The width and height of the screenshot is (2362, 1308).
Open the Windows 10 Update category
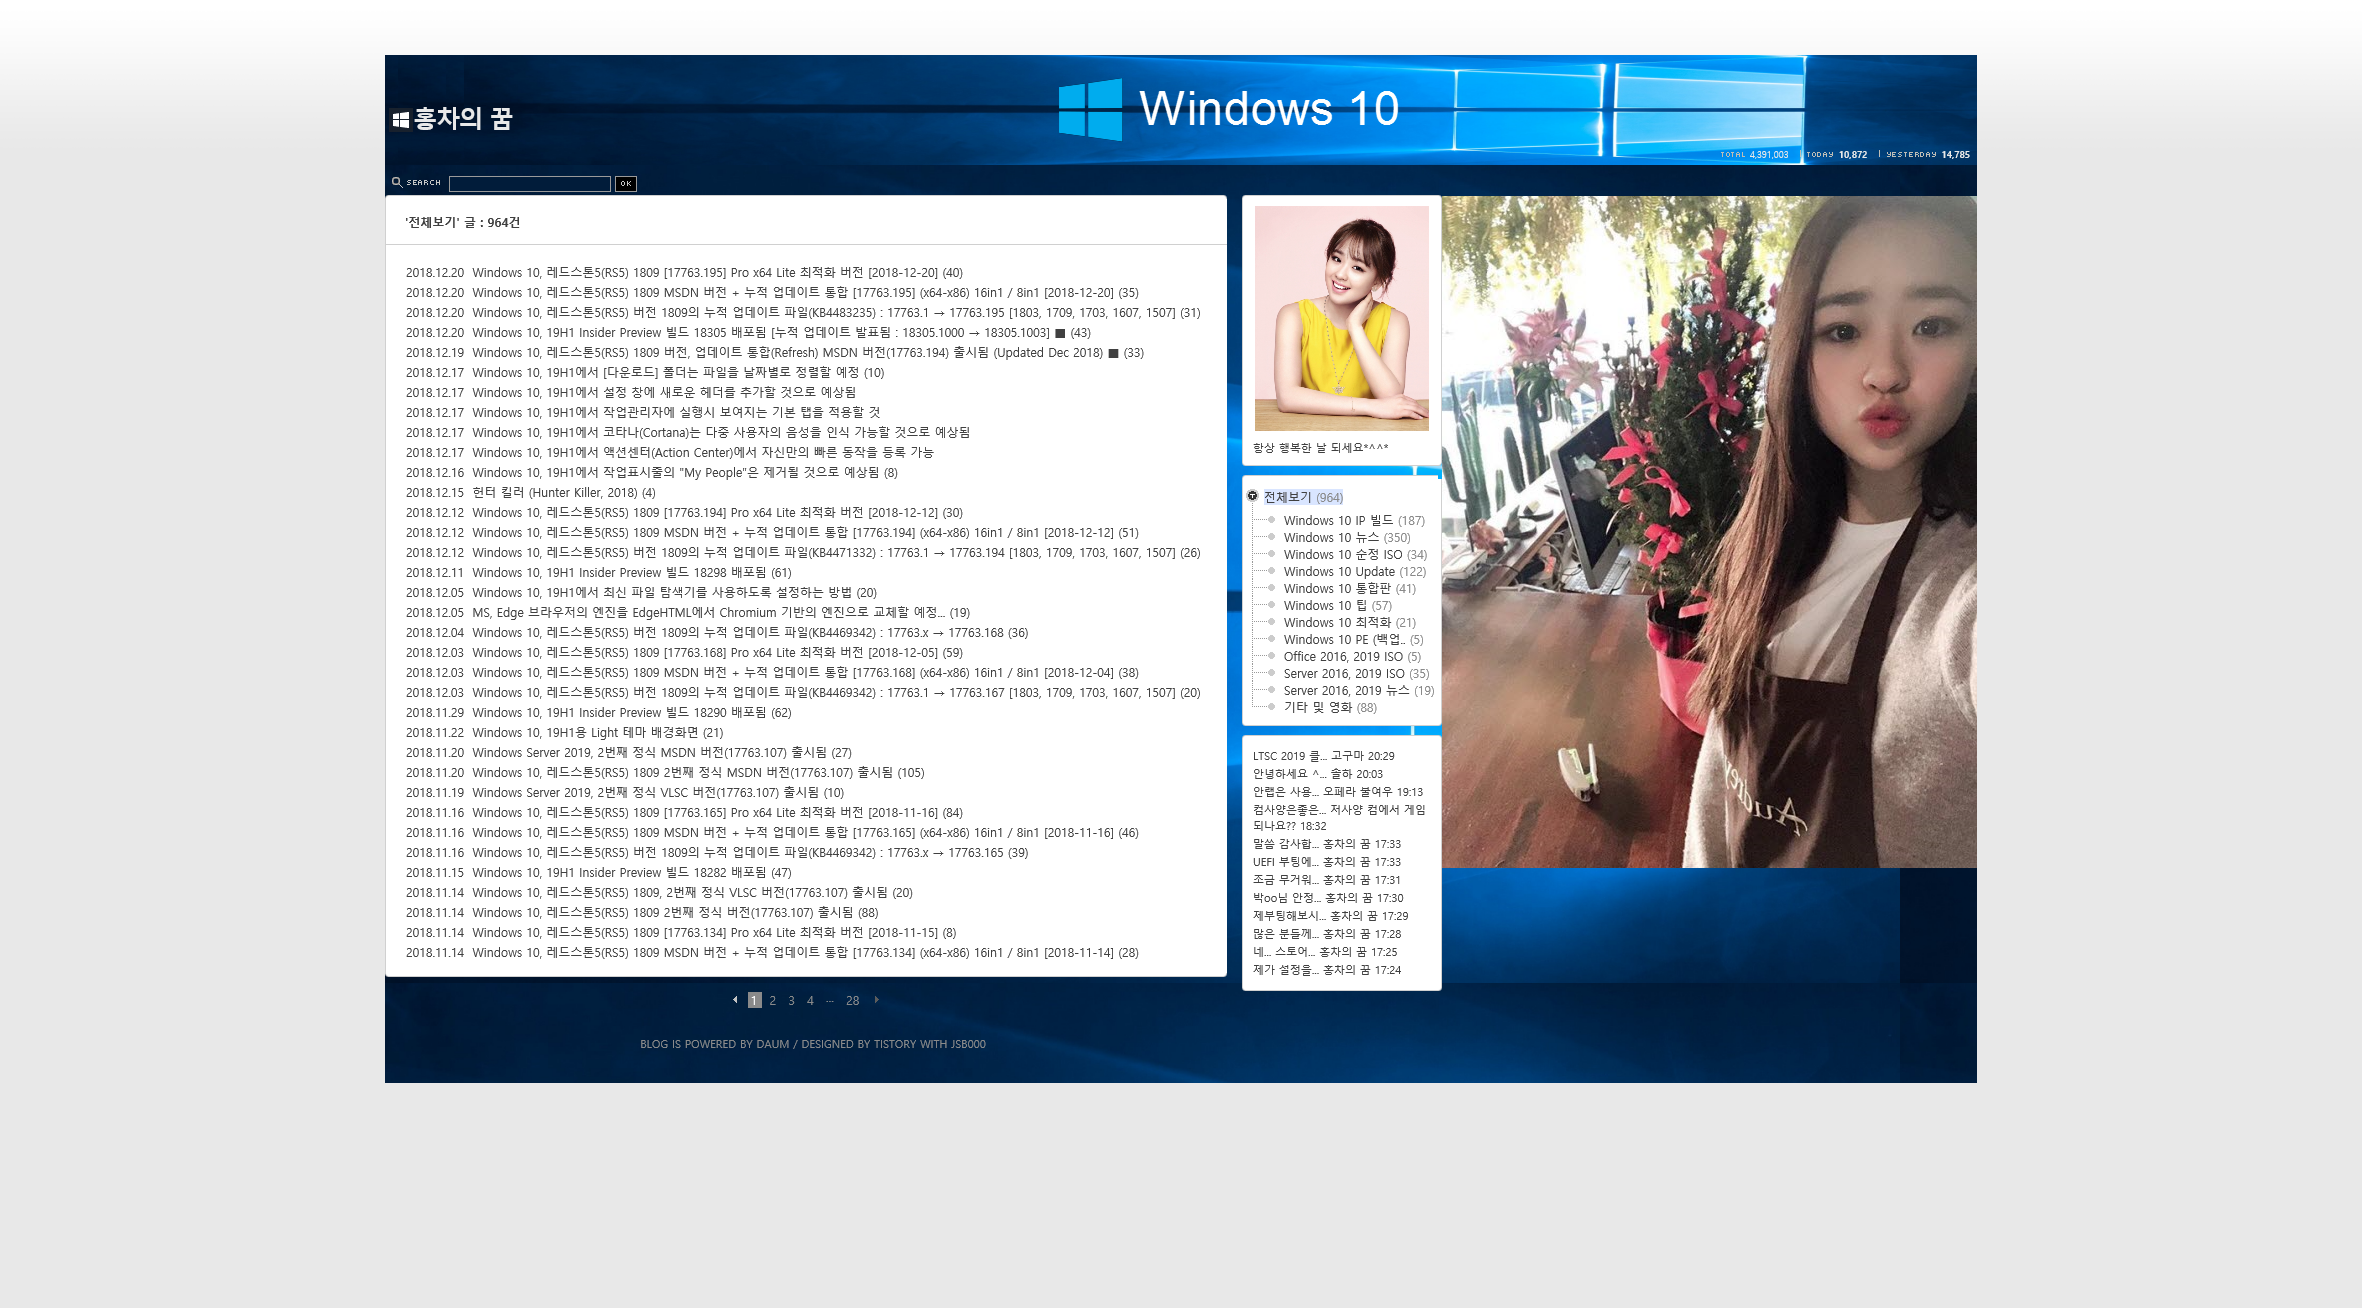(1339, 571)
